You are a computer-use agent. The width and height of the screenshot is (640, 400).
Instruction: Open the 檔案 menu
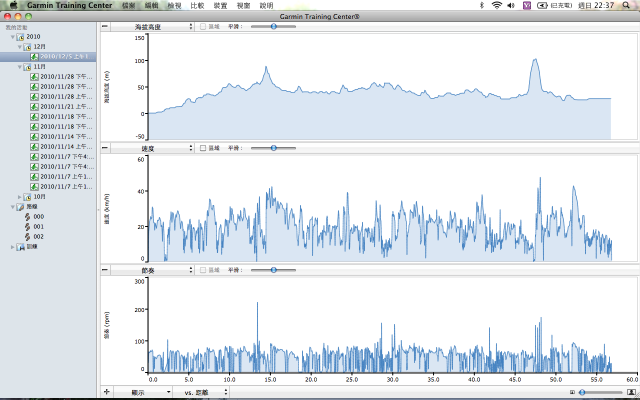pos(129,5)
